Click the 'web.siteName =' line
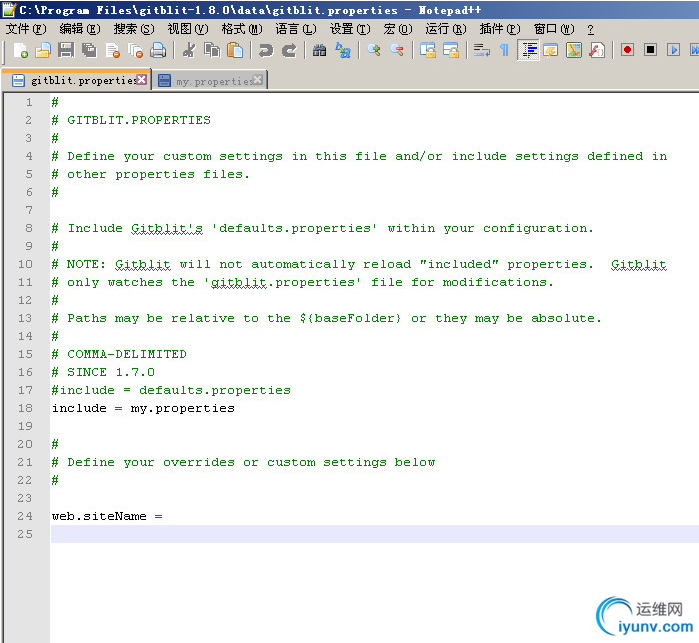Screen dimensions: 699x643 click(x=107, y=516)
